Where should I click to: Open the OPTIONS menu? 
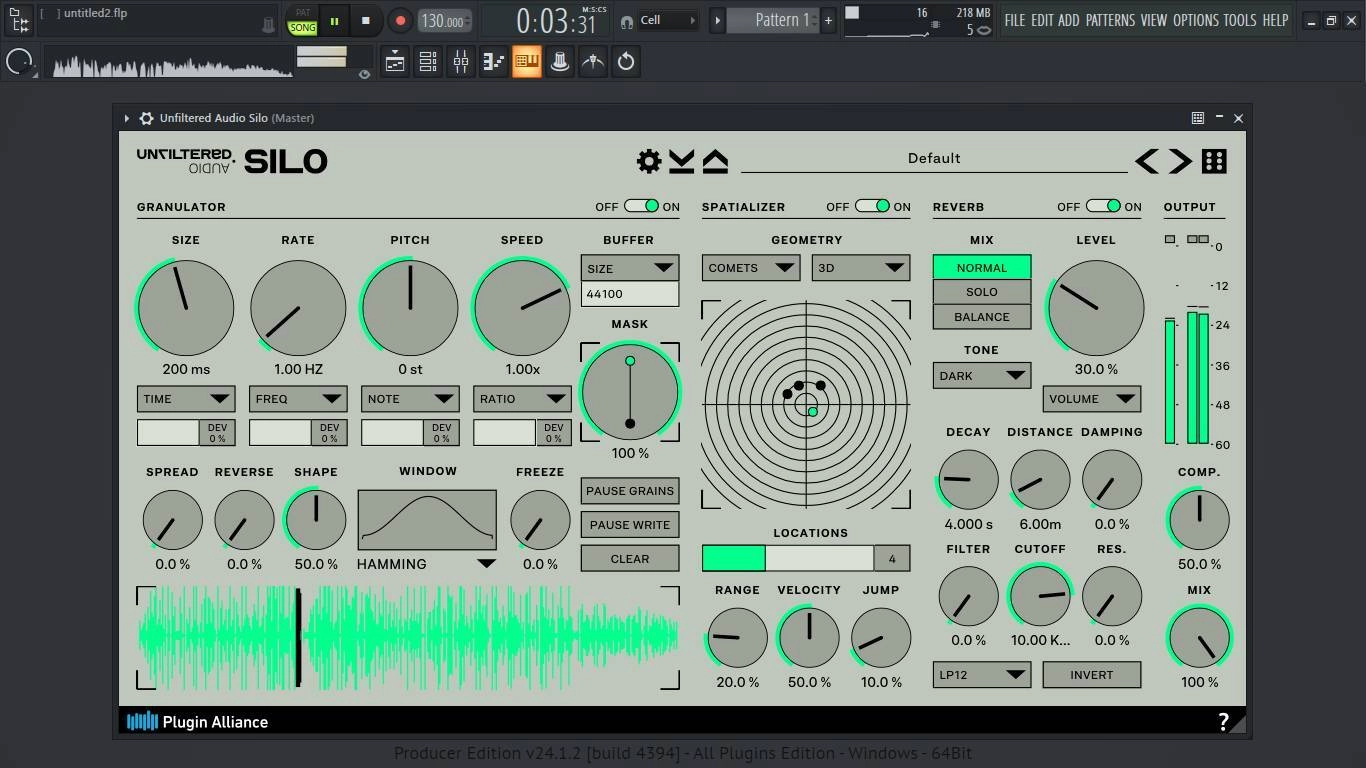[x=1195, y=20]
